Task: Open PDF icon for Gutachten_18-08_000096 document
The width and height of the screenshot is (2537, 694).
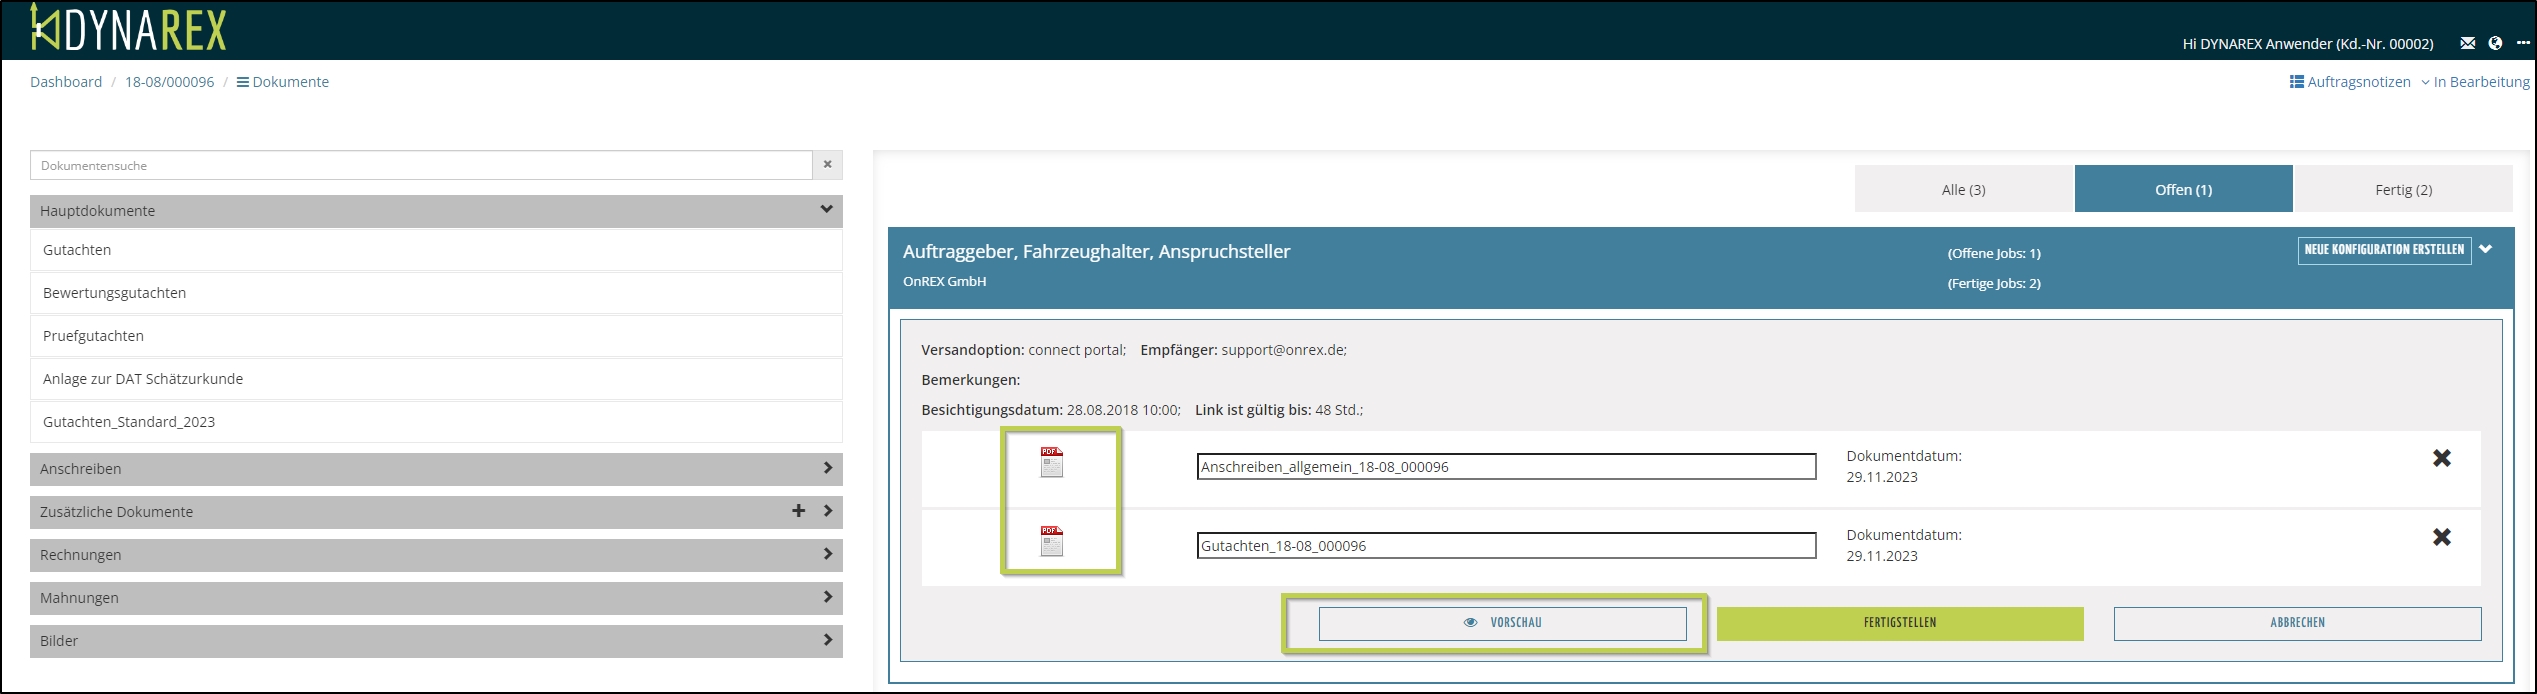Action: (x=1051, y=541)
